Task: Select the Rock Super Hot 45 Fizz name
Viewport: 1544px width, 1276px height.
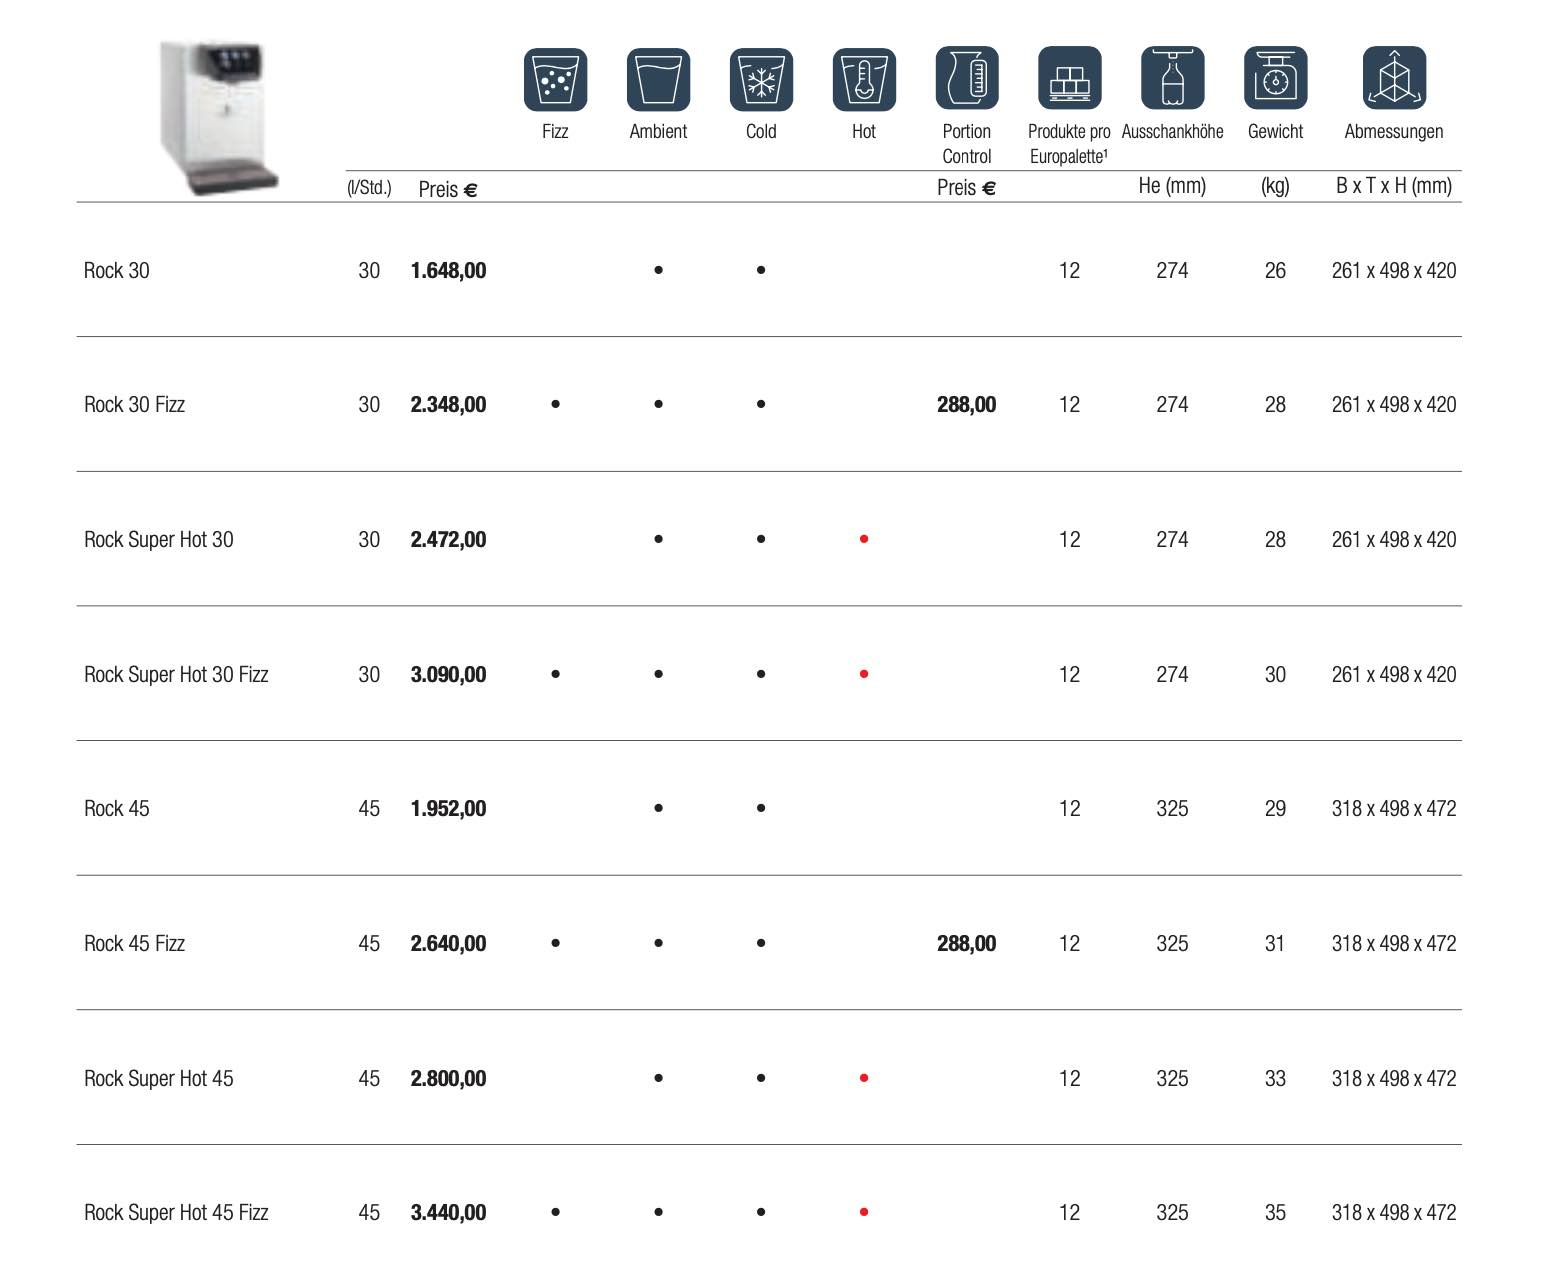Action: point(176,1212)
